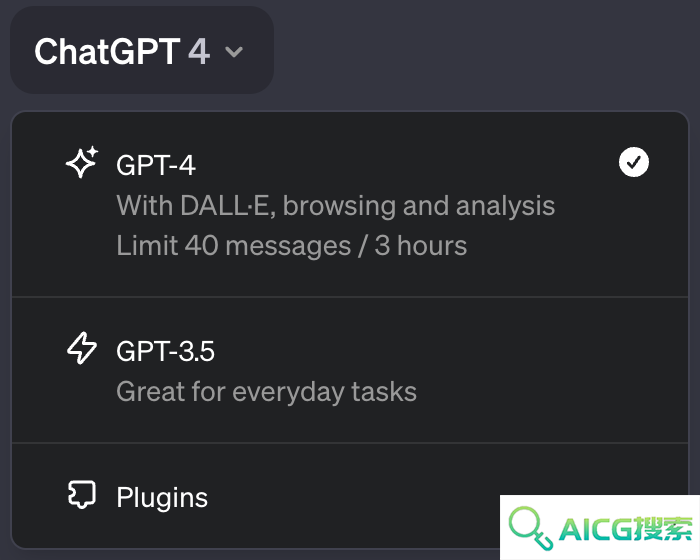Click 'Great for everyday tasks' description
The image size is (700, 560).
[x=267, y=392]
